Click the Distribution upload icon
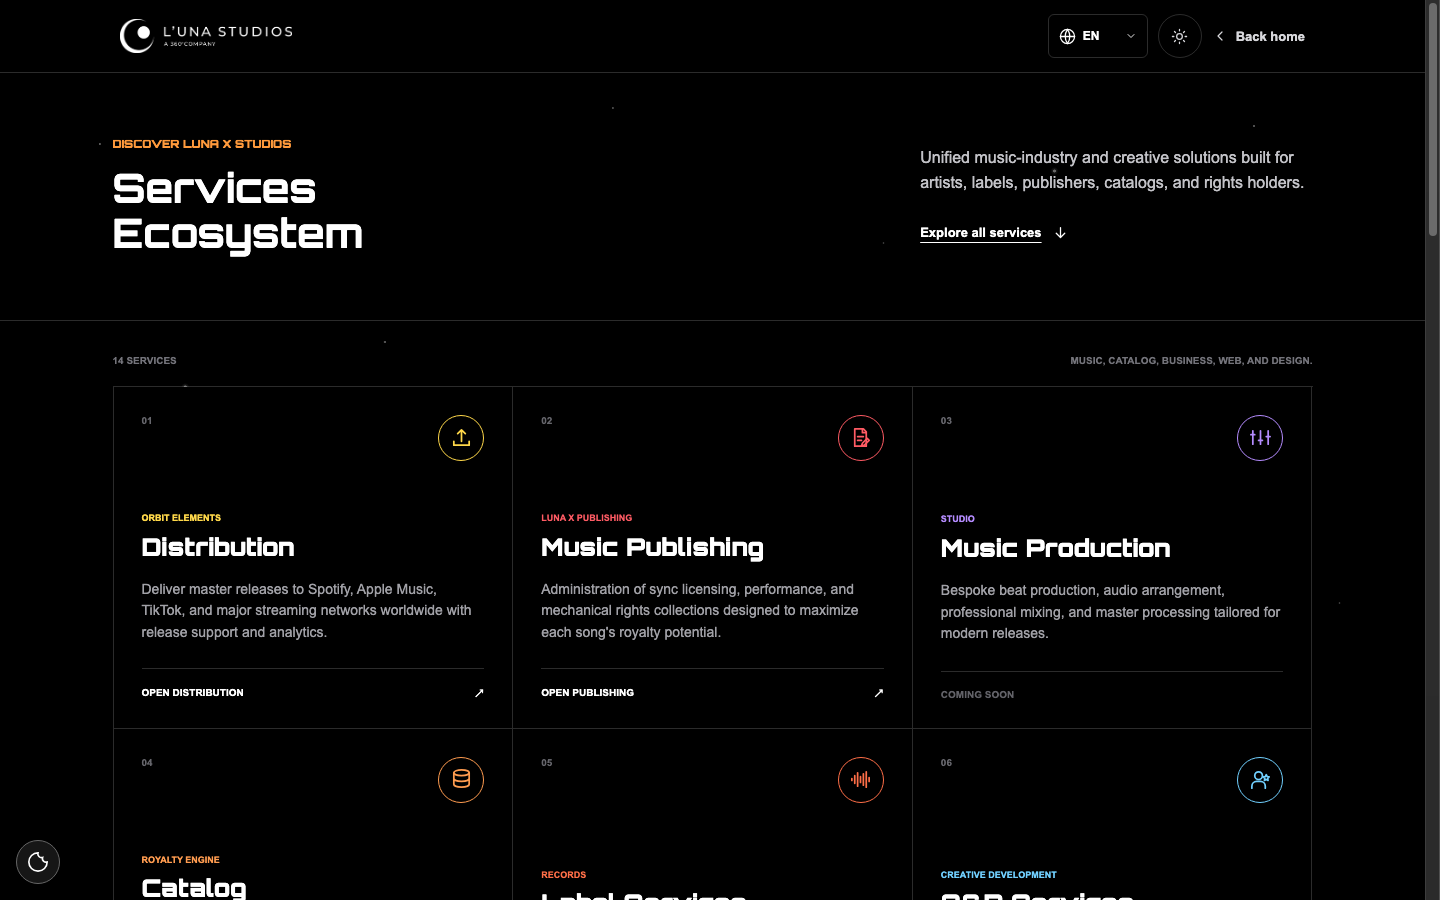This screenshot has width=1440, height=900. [x=461, y=438]
